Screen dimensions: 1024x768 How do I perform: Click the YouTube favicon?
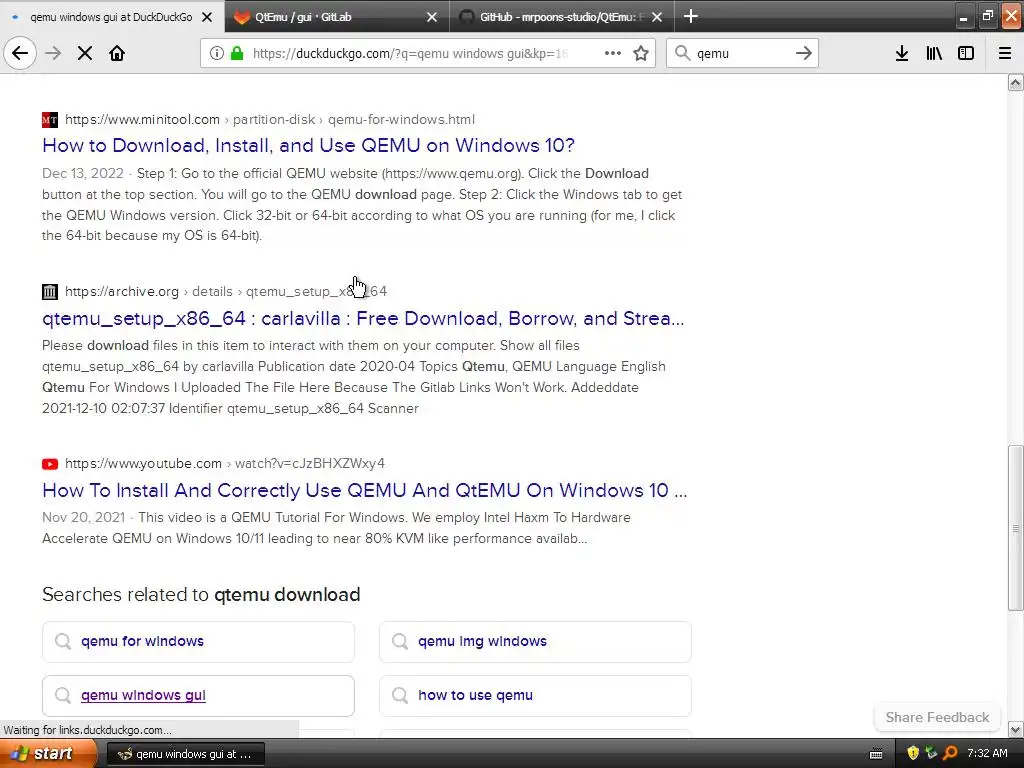[50, 464]
